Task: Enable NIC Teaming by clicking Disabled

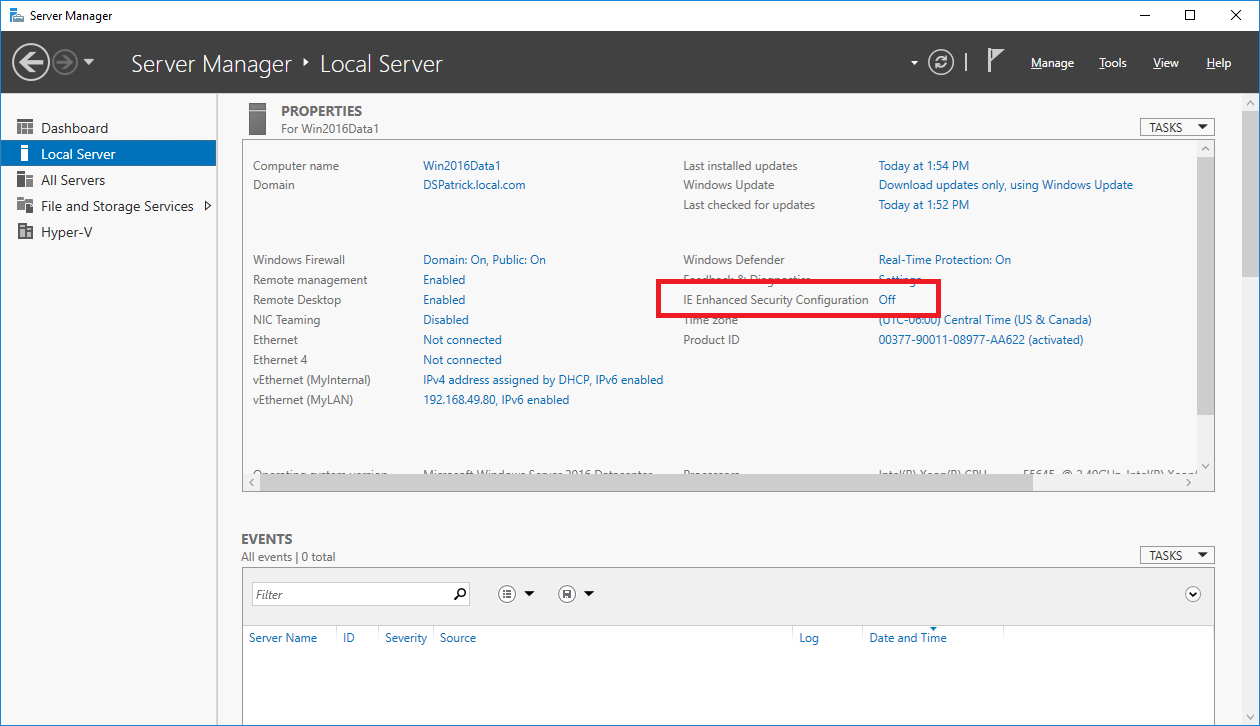Action: point(446,319)
